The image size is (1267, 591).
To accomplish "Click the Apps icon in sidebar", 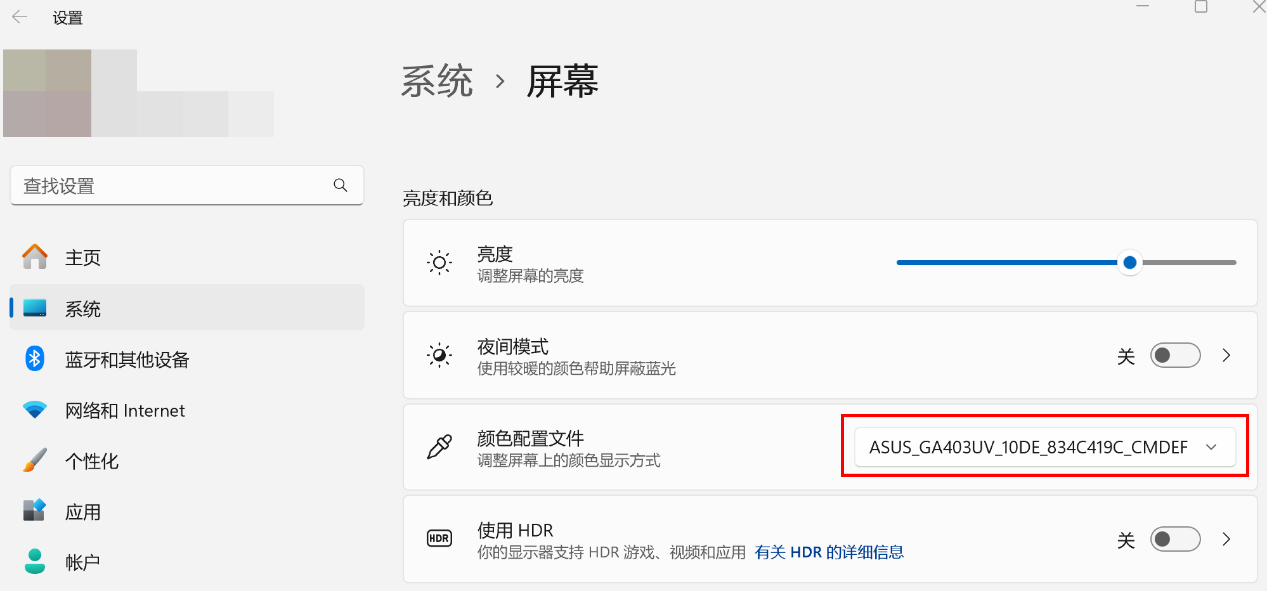I will 35,511.
